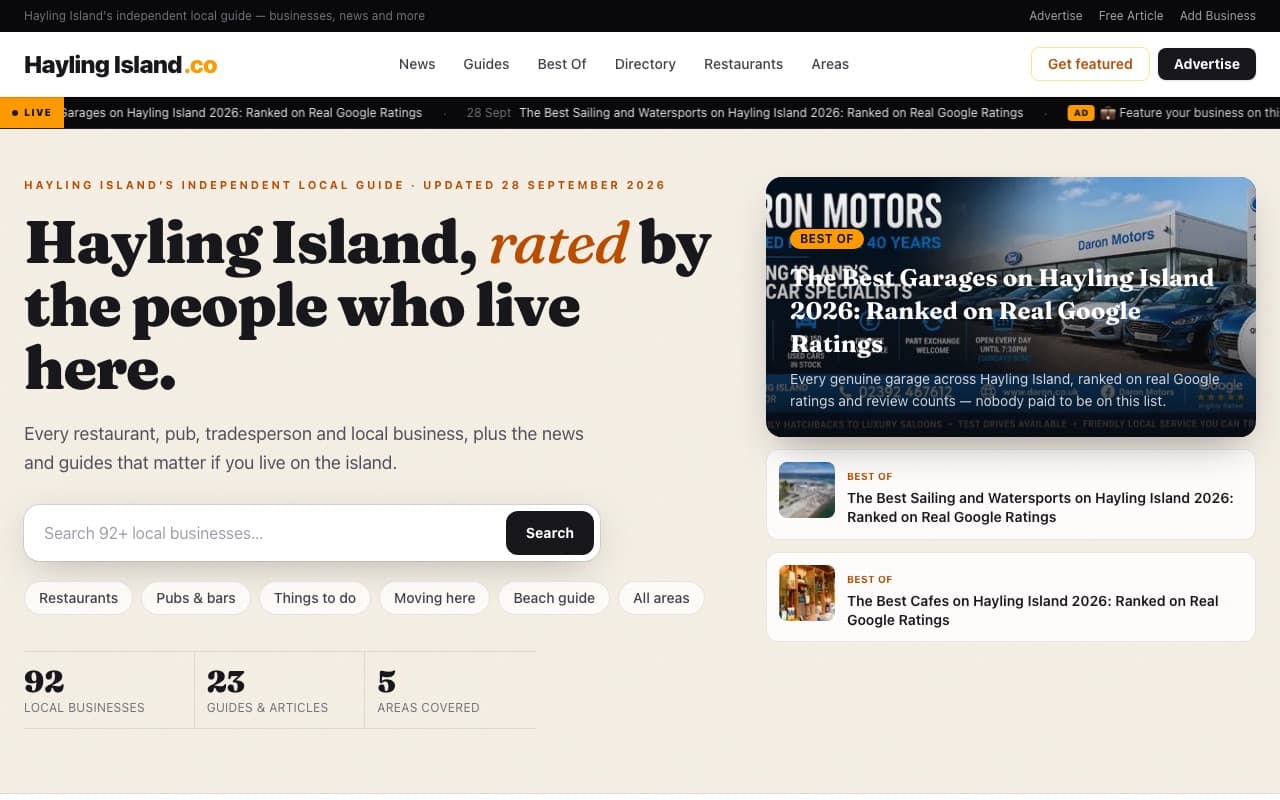Click the 'Hayling Island's independent local guide' tagline
Image resolution: width=1280 pixels, height=800 pixels.
tap(224, 16)
